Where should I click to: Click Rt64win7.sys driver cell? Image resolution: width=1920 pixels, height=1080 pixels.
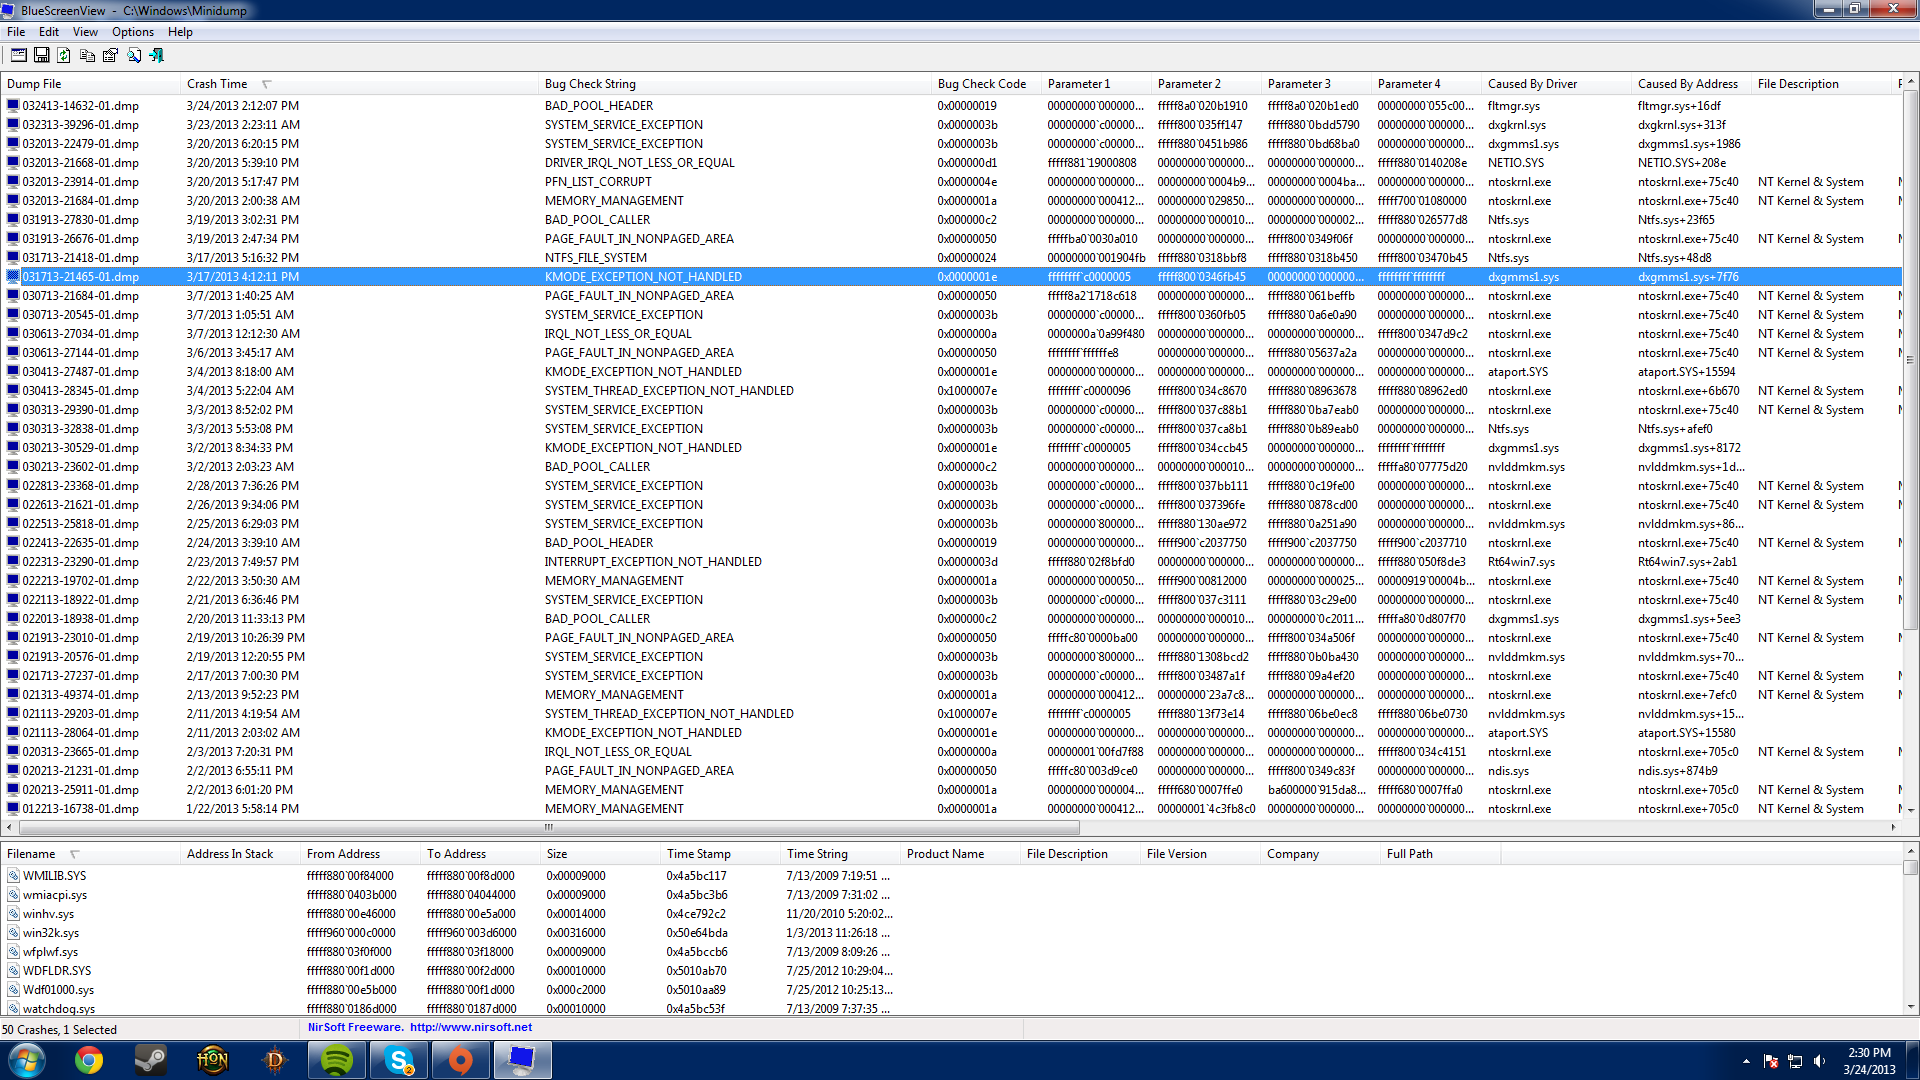point(1521,562)
